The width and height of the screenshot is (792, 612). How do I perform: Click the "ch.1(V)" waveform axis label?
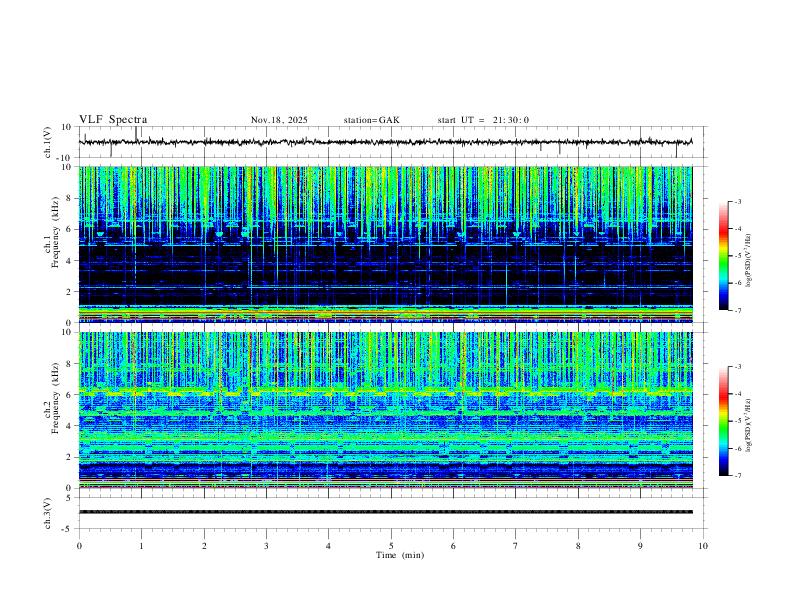pos(48,142)
